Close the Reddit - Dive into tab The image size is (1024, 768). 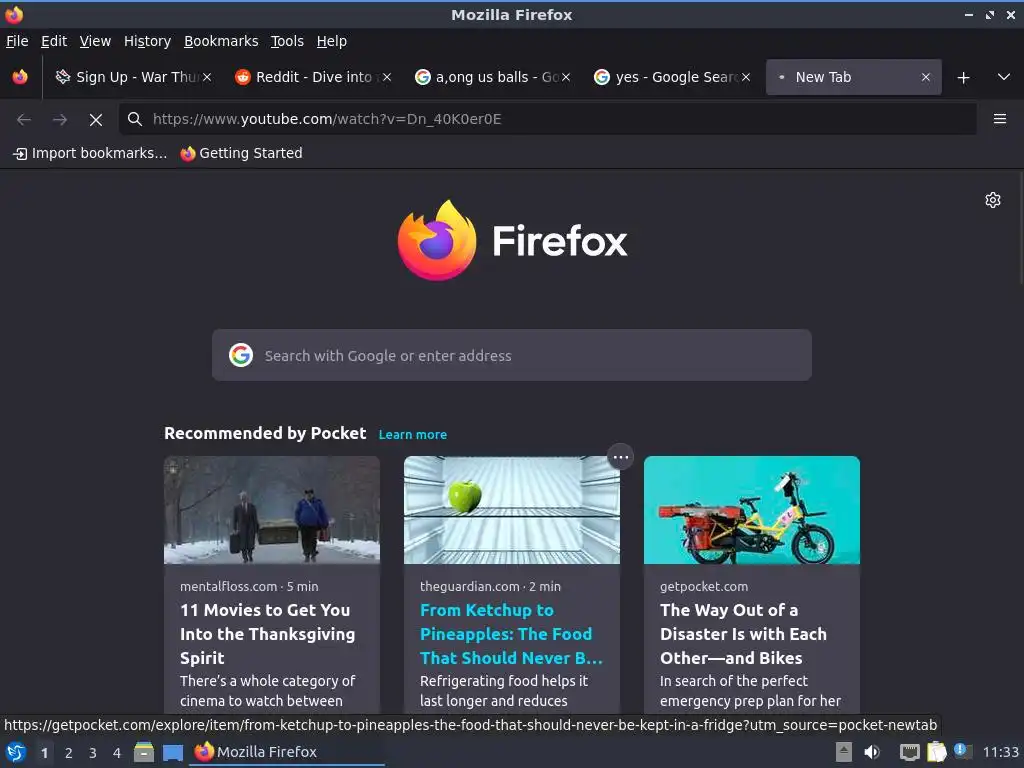(387, 77)
